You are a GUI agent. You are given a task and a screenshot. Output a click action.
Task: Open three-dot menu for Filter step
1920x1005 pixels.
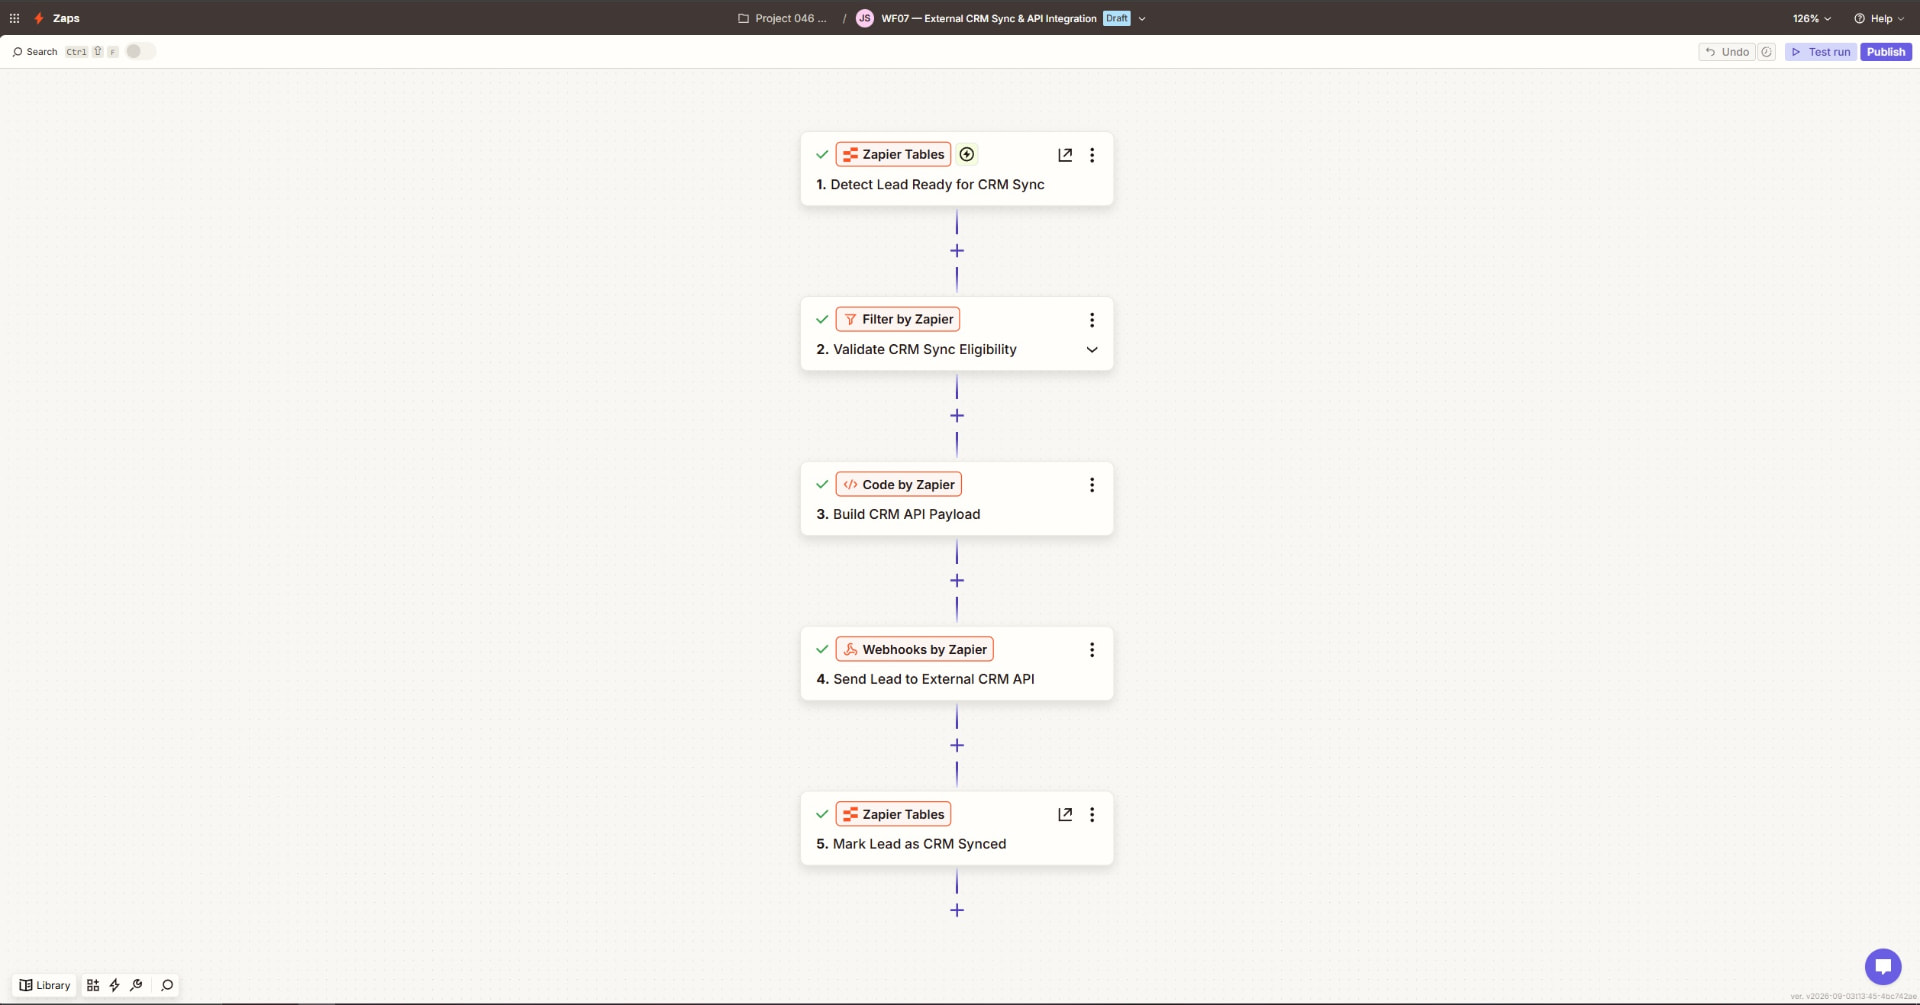click(1092, 320)
